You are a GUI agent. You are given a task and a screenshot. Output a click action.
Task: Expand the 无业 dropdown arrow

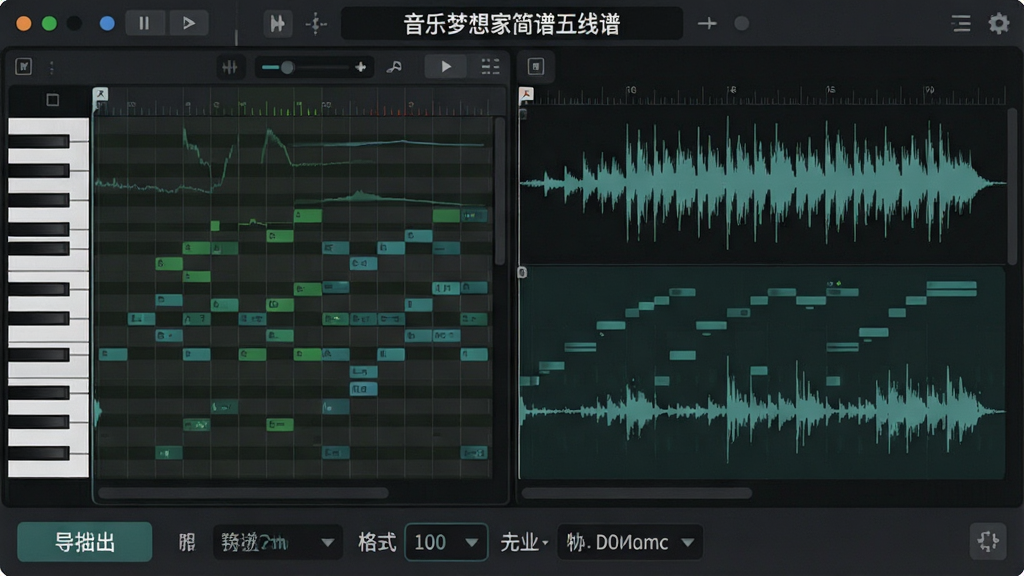545,543
